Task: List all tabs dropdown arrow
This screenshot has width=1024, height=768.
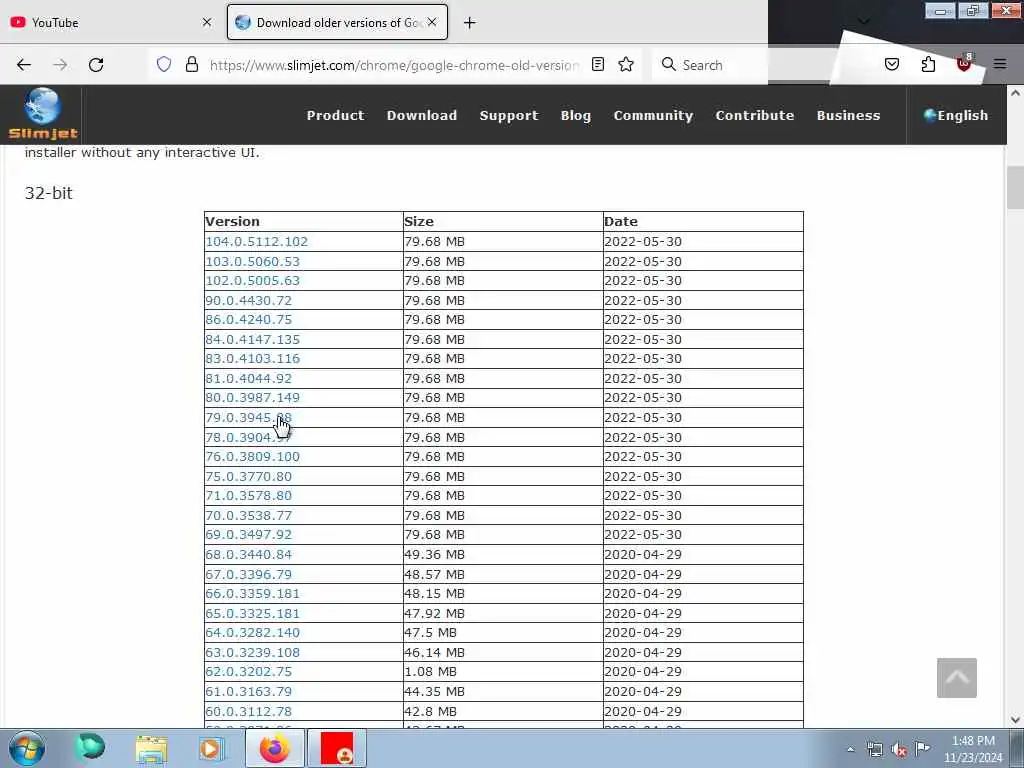Action: point(863,22)
